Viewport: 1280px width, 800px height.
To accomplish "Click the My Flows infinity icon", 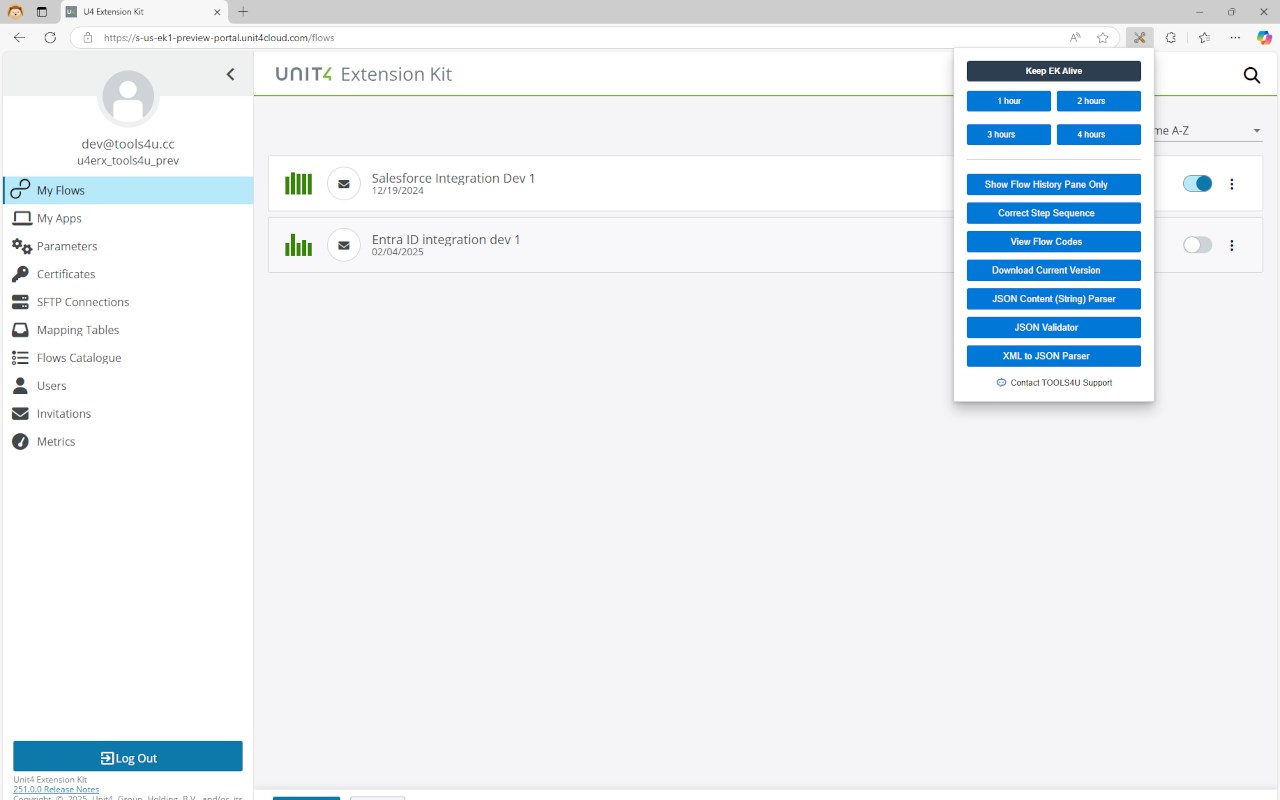I will pyautogui.click(x=21, y=190).
